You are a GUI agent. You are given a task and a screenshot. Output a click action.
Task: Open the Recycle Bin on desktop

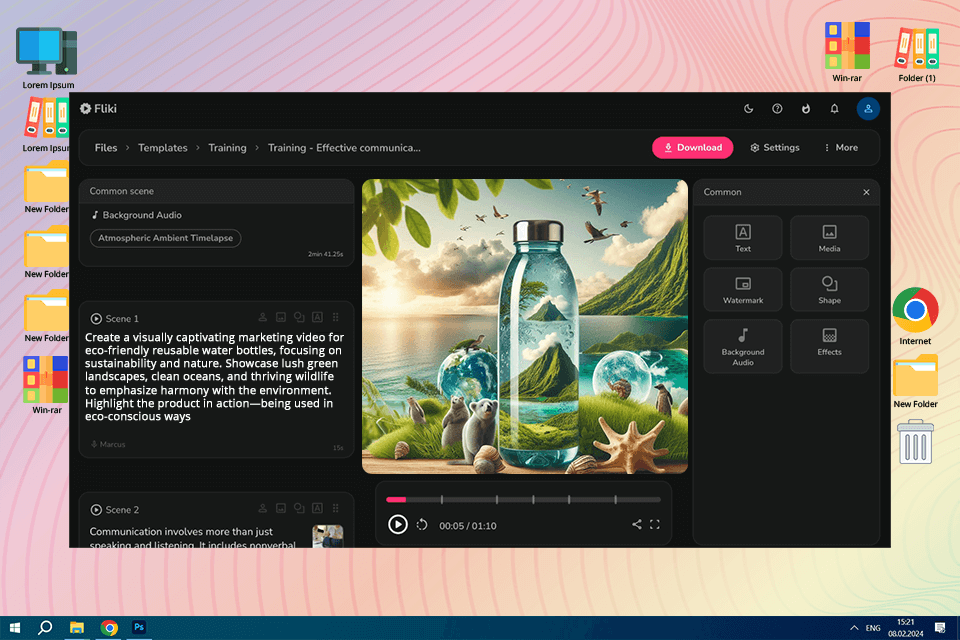pos(915,442)
